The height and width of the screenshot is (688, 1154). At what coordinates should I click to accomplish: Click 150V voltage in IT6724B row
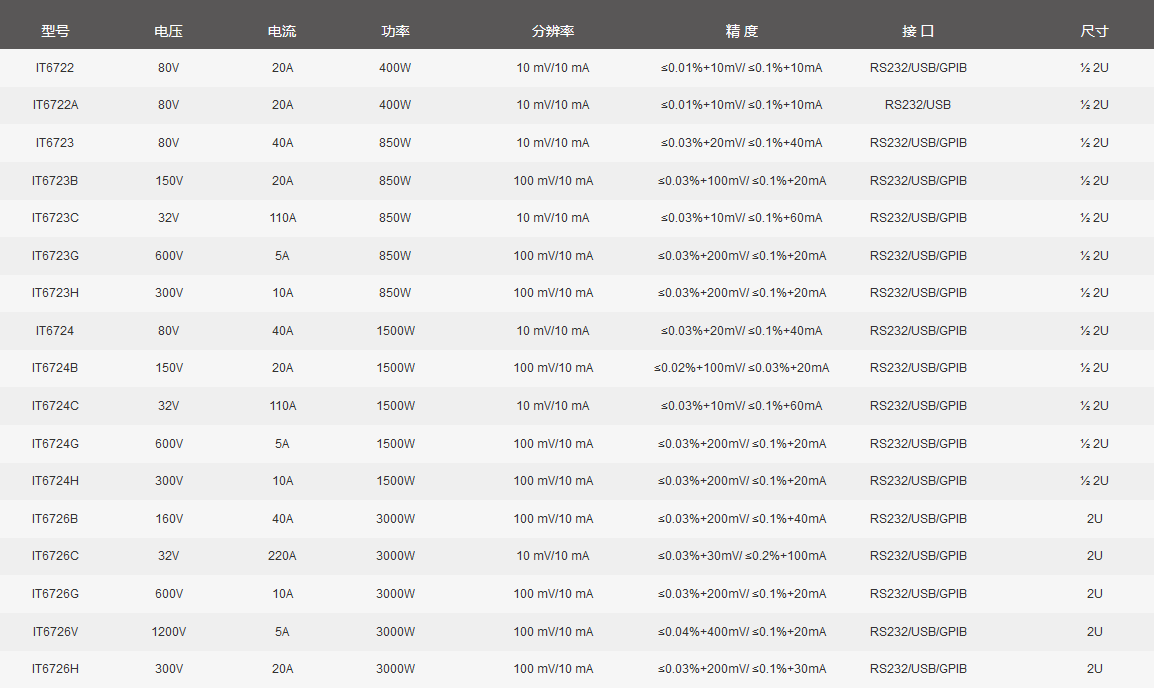tap(169, 368)
